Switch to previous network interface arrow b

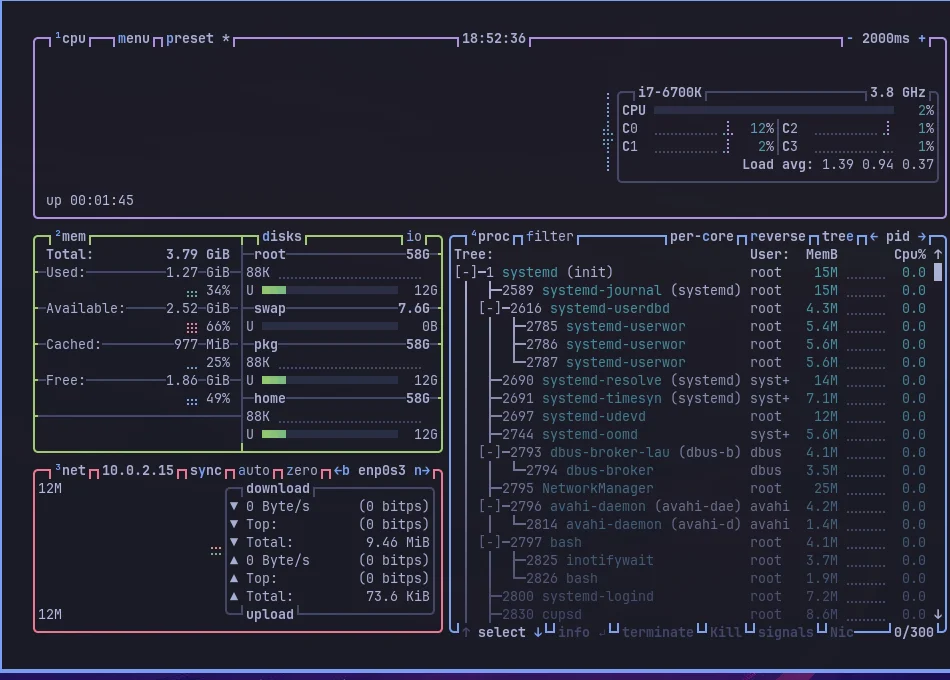pos(342,471)
